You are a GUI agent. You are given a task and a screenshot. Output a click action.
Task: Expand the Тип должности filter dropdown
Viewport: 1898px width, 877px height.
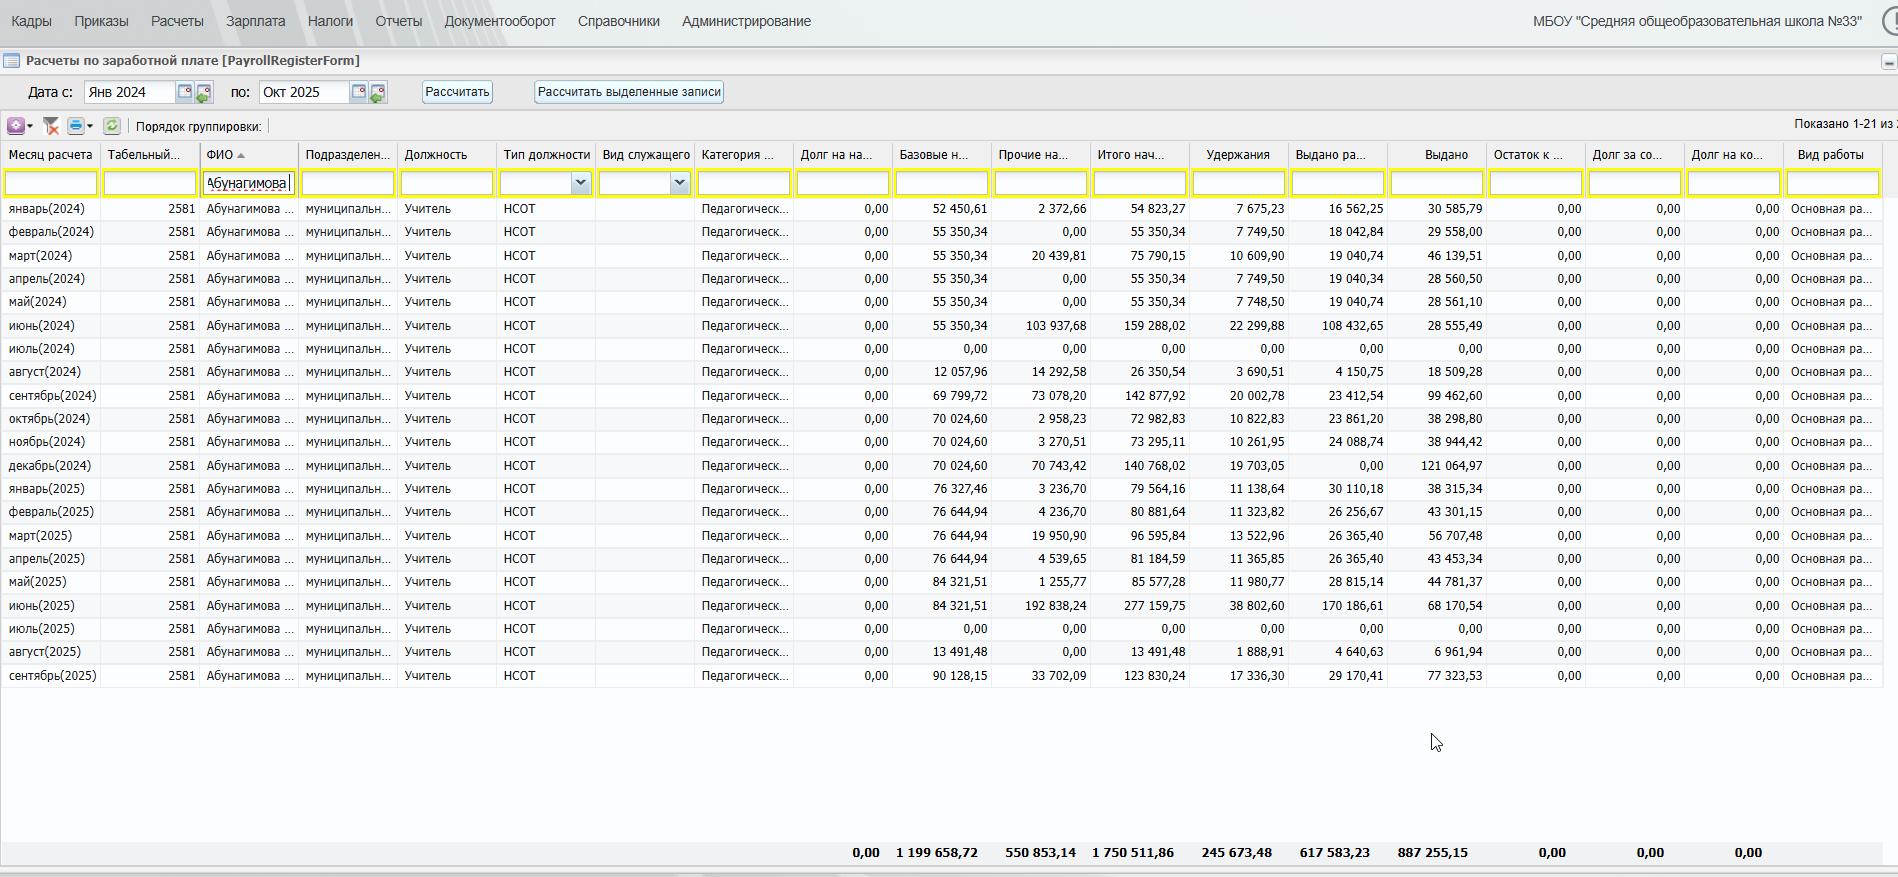[580, 183]
